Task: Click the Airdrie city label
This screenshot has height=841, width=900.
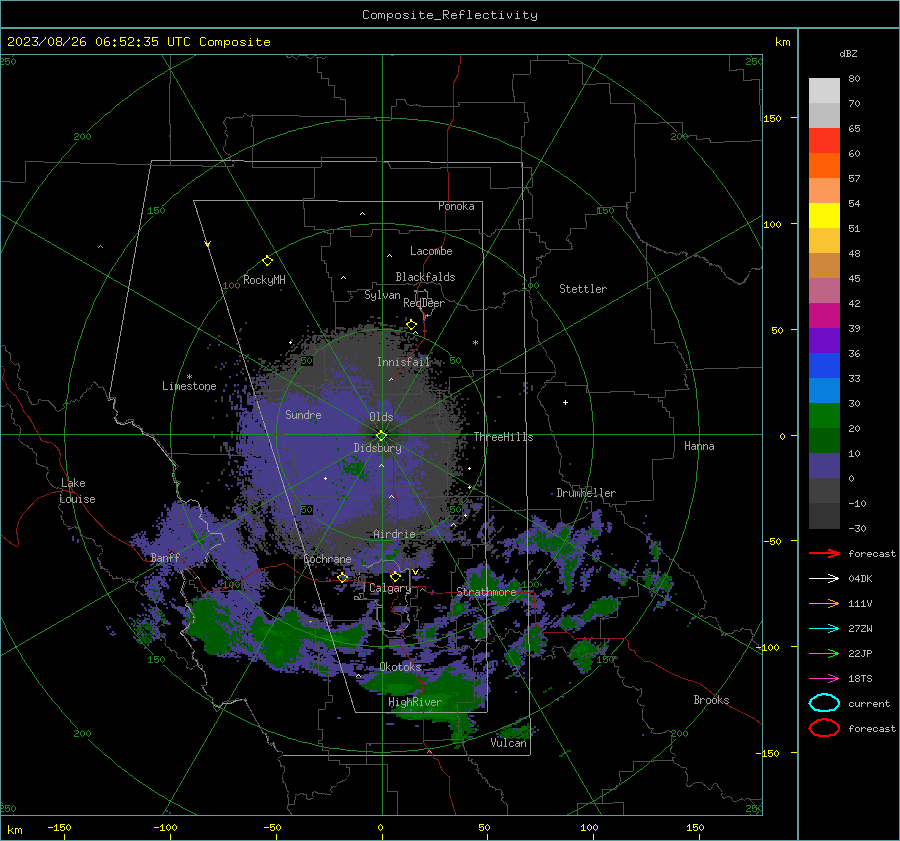Action: point(394,534)
